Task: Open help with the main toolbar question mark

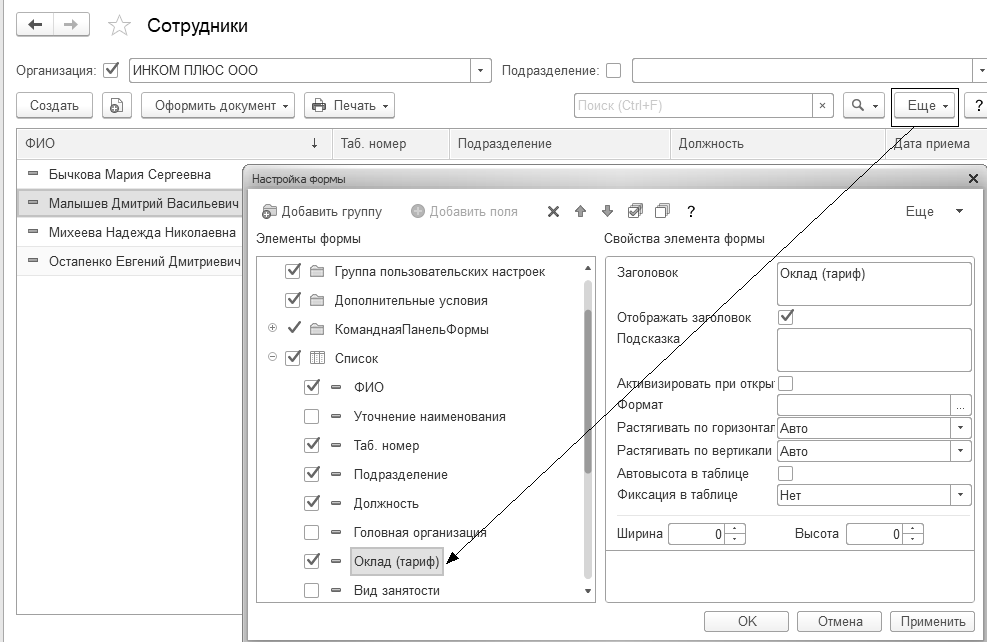Action: [978, 106]
